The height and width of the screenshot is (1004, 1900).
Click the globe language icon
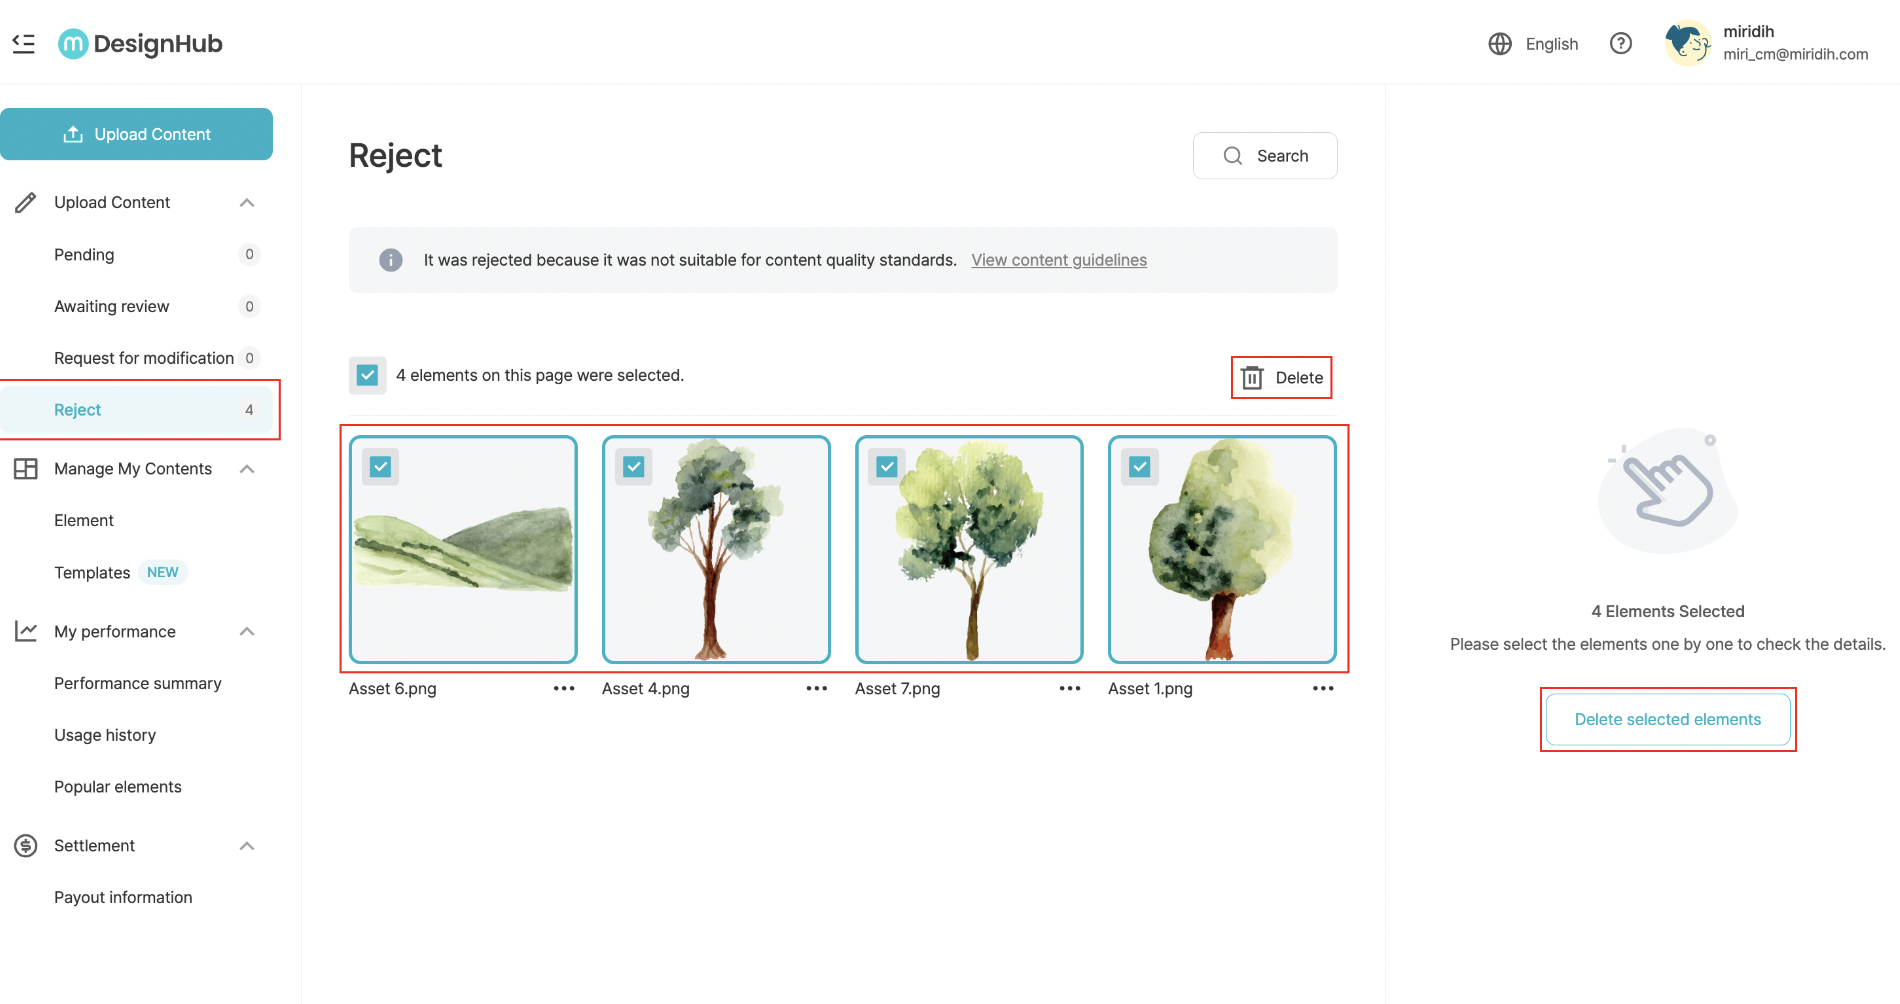click(x=1500, y=43)
